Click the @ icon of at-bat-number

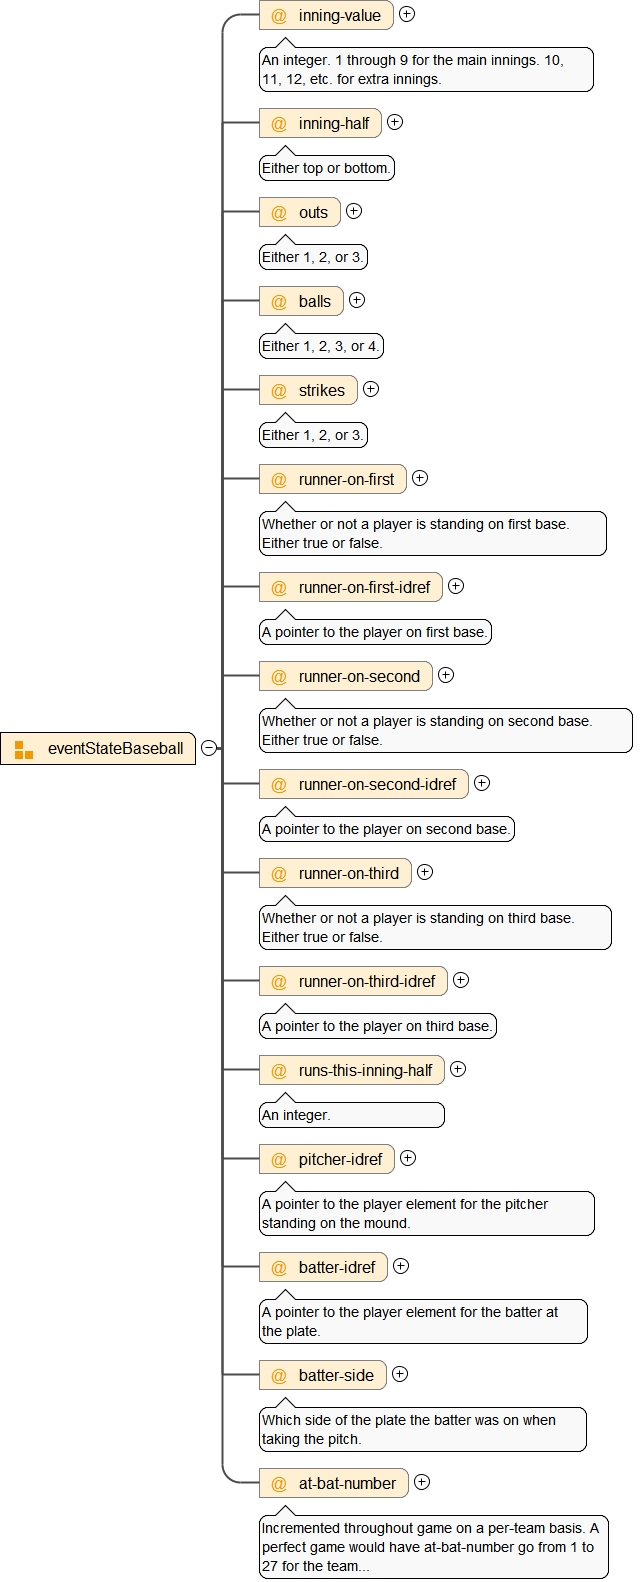[x=279, y=1483]
